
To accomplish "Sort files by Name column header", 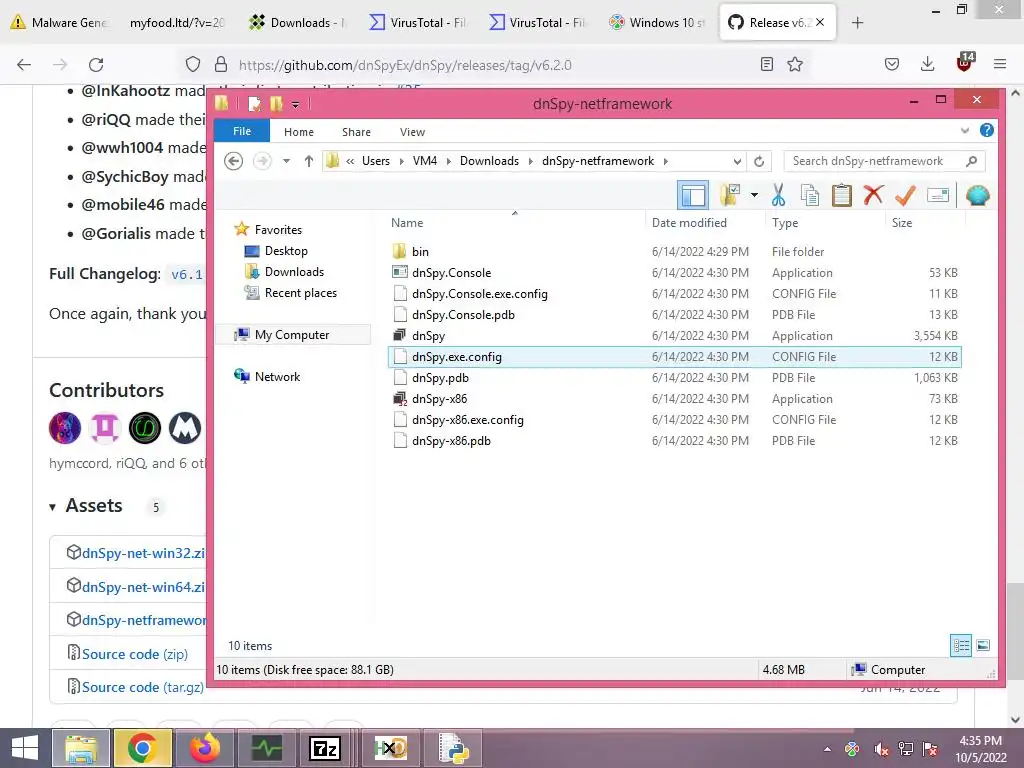I will (x=515, y=223).
